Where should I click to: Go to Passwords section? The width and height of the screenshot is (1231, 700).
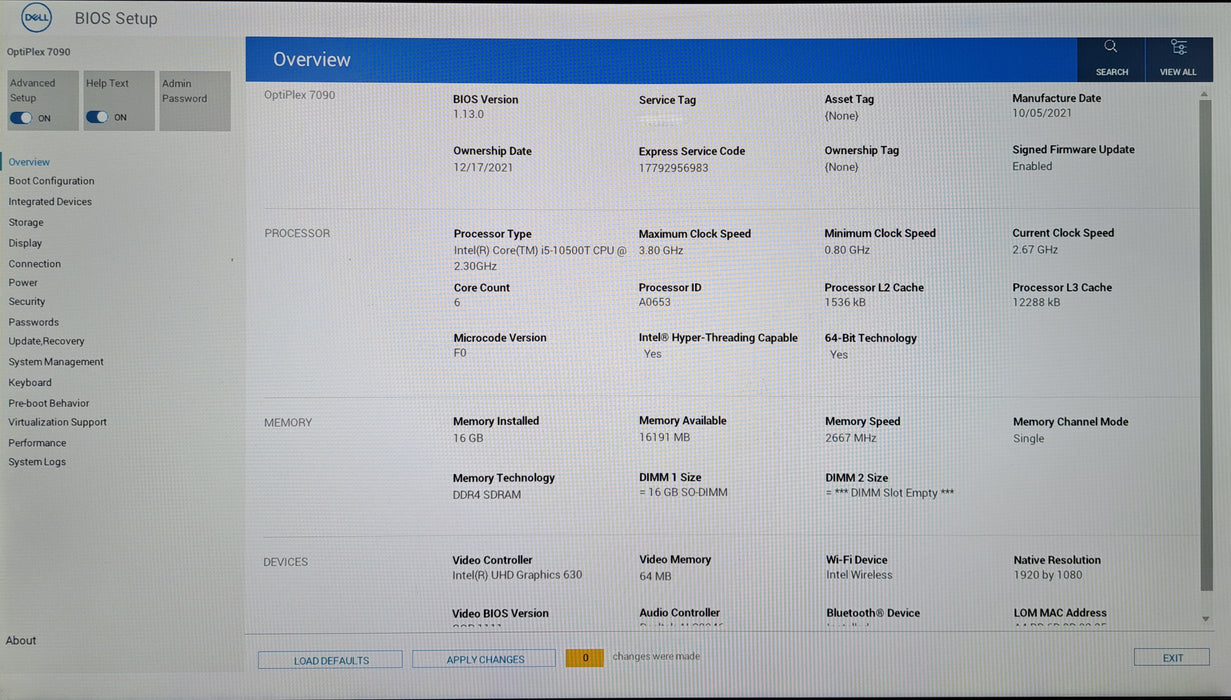pos(34,322)
